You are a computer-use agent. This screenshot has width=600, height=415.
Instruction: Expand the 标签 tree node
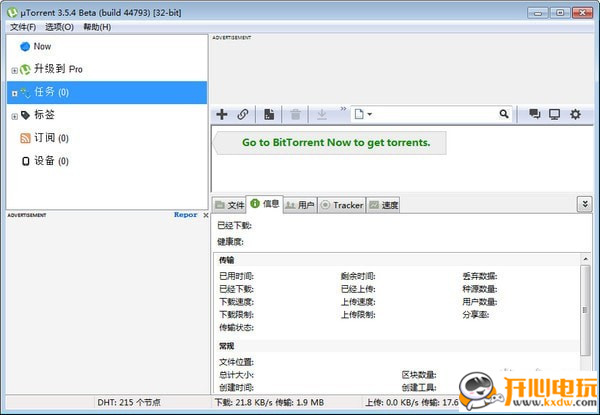click(x=14, y=116)
